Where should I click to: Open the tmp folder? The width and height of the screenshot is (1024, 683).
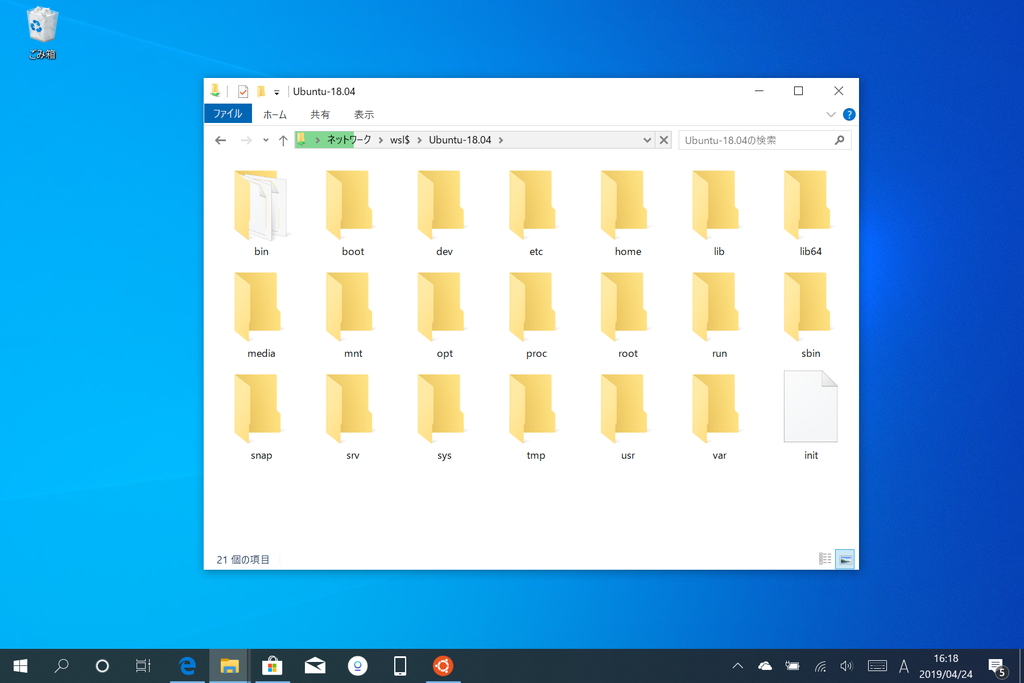pos(536,417)
